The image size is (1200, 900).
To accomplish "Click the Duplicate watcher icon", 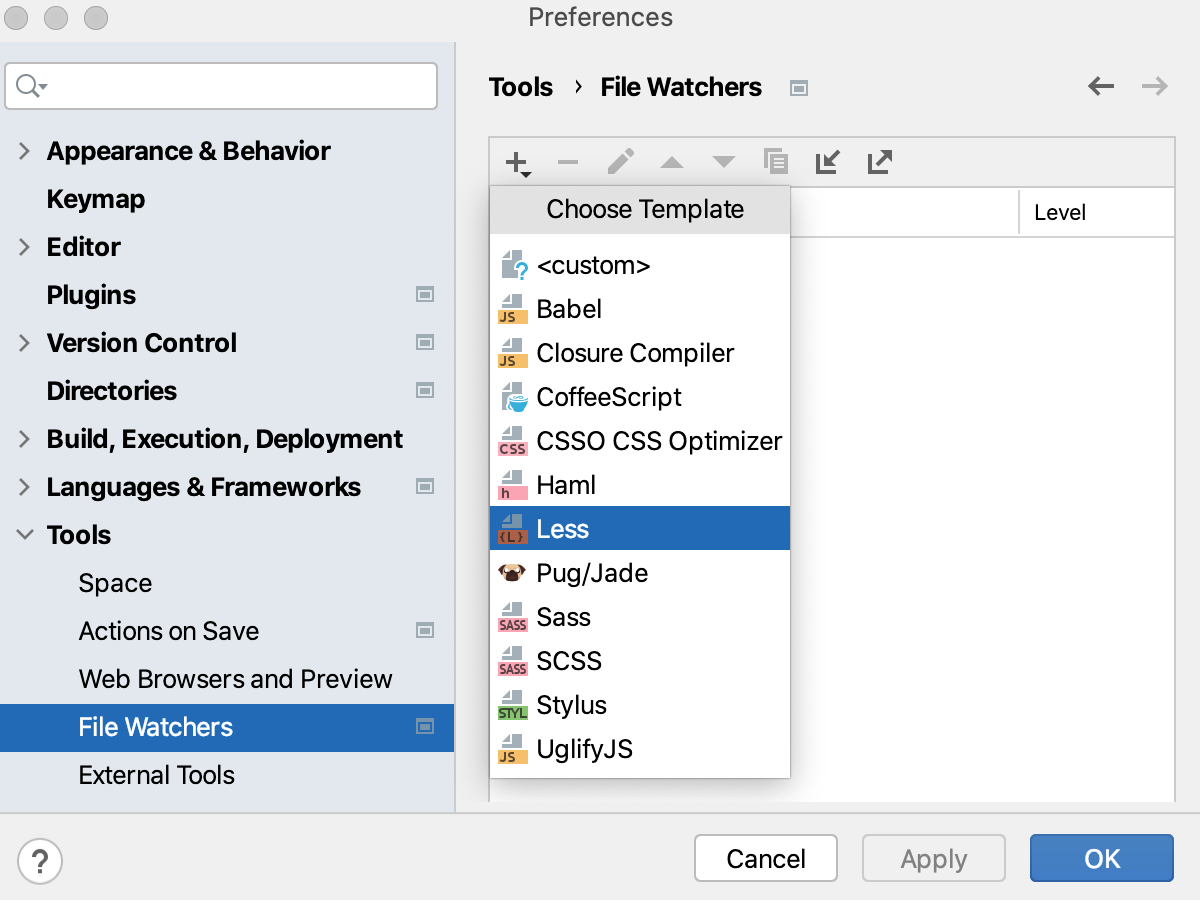I will point(776,161).
